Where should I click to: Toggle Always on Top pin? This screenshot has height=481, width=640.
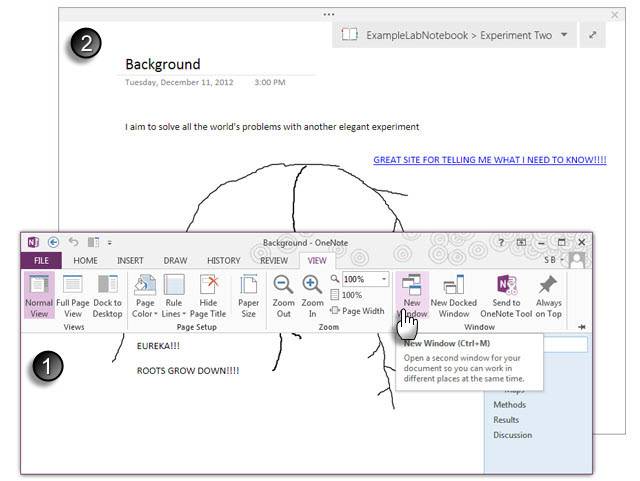pos(548,295)
